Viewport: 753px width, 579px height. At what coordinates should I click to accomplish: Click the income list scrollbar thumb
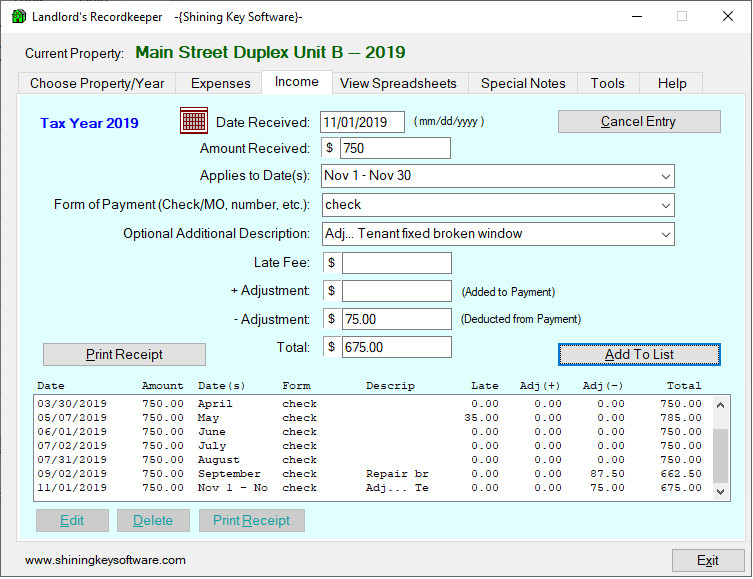tap(720, 455)
